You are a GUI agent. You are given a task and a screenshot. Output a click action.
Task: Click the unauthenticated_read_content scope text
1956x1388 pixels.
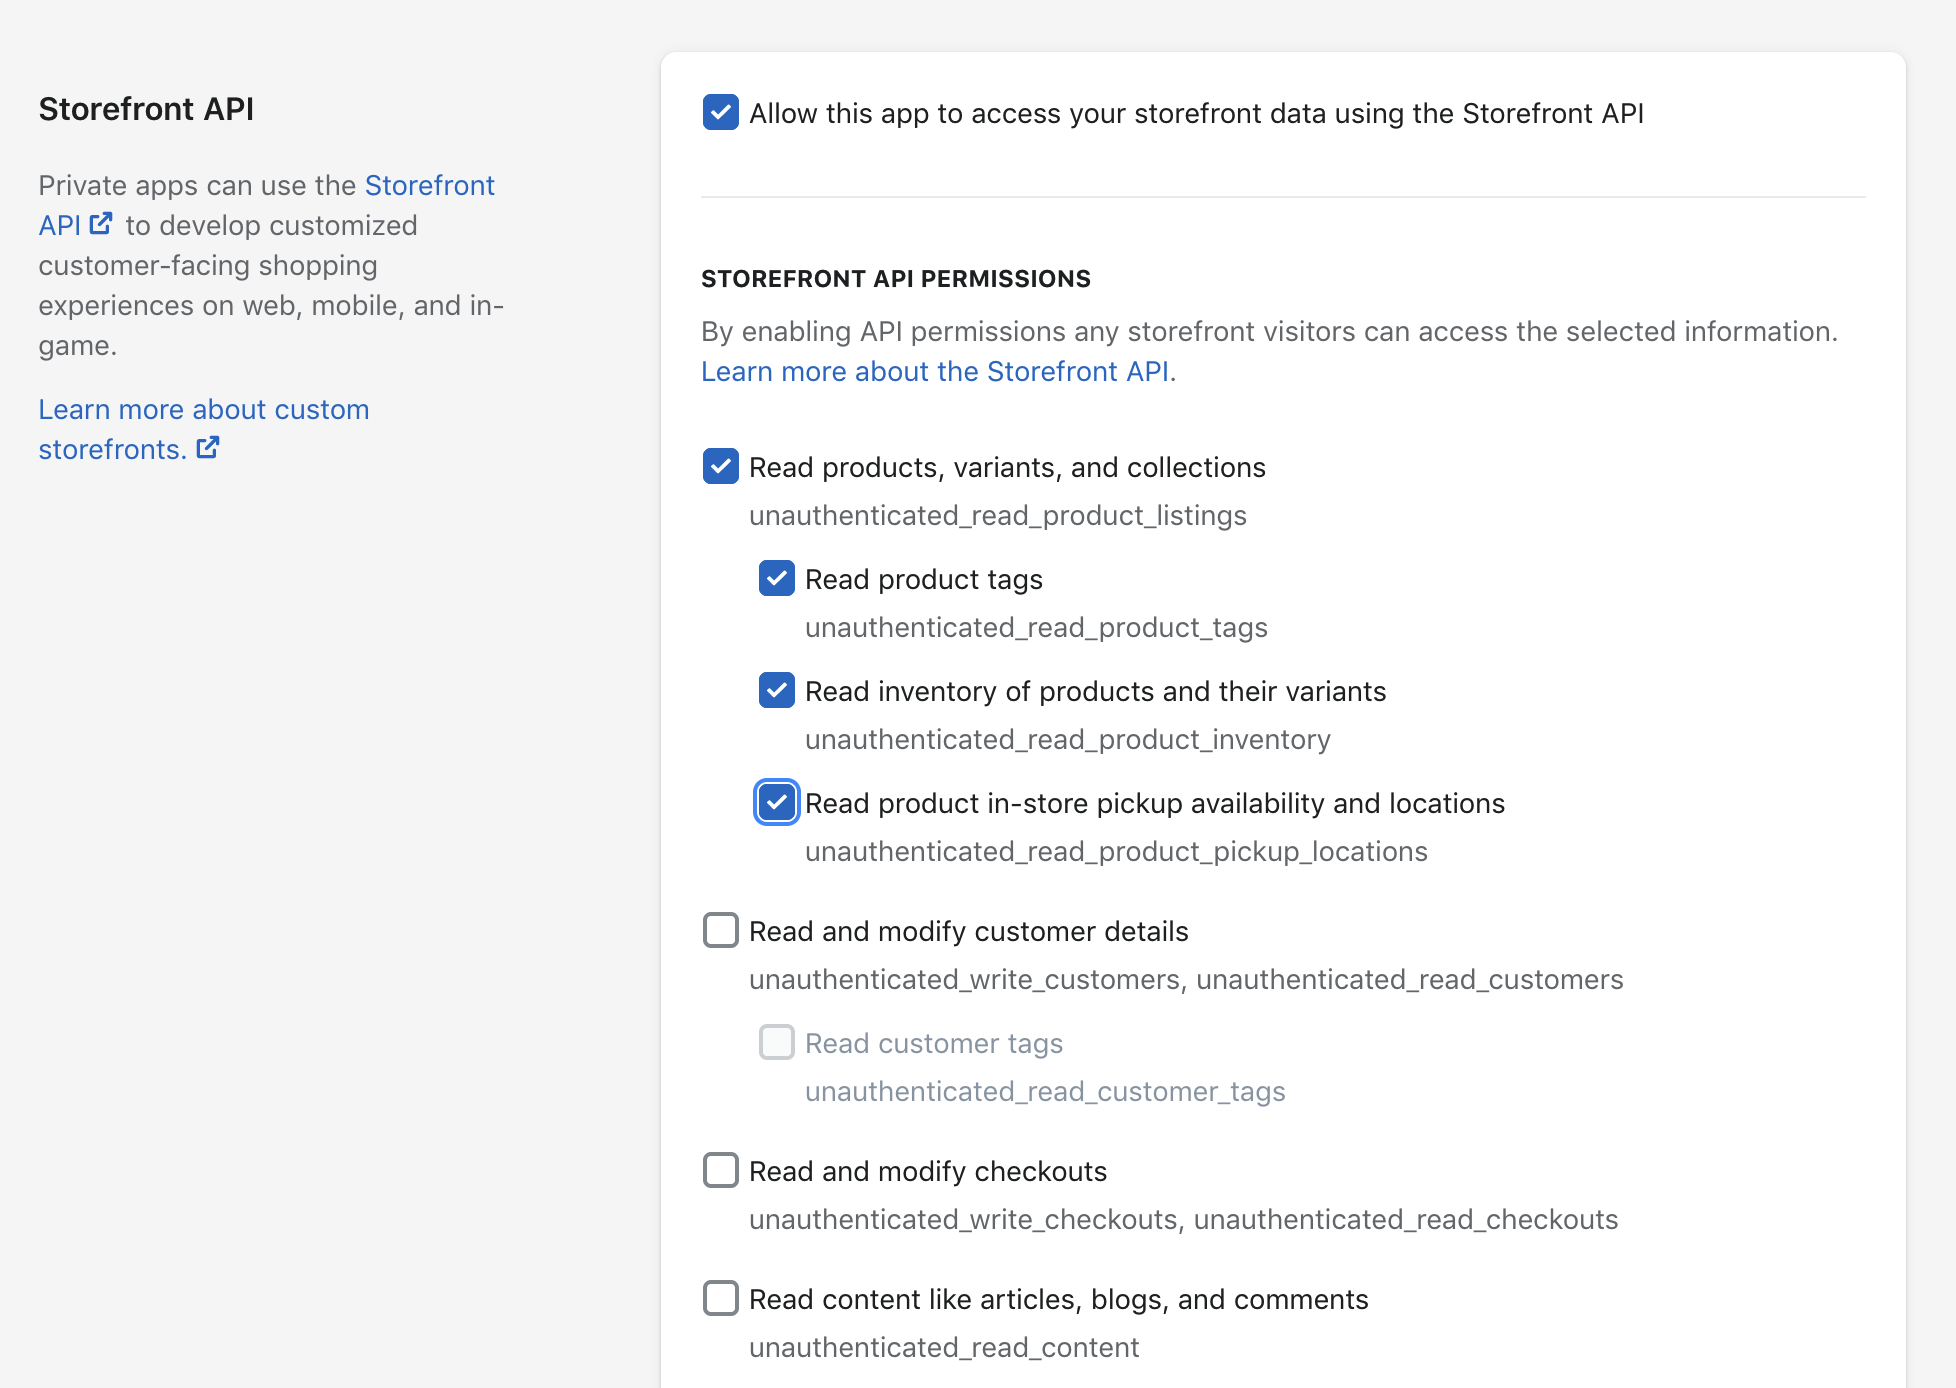coord(943,1348)
